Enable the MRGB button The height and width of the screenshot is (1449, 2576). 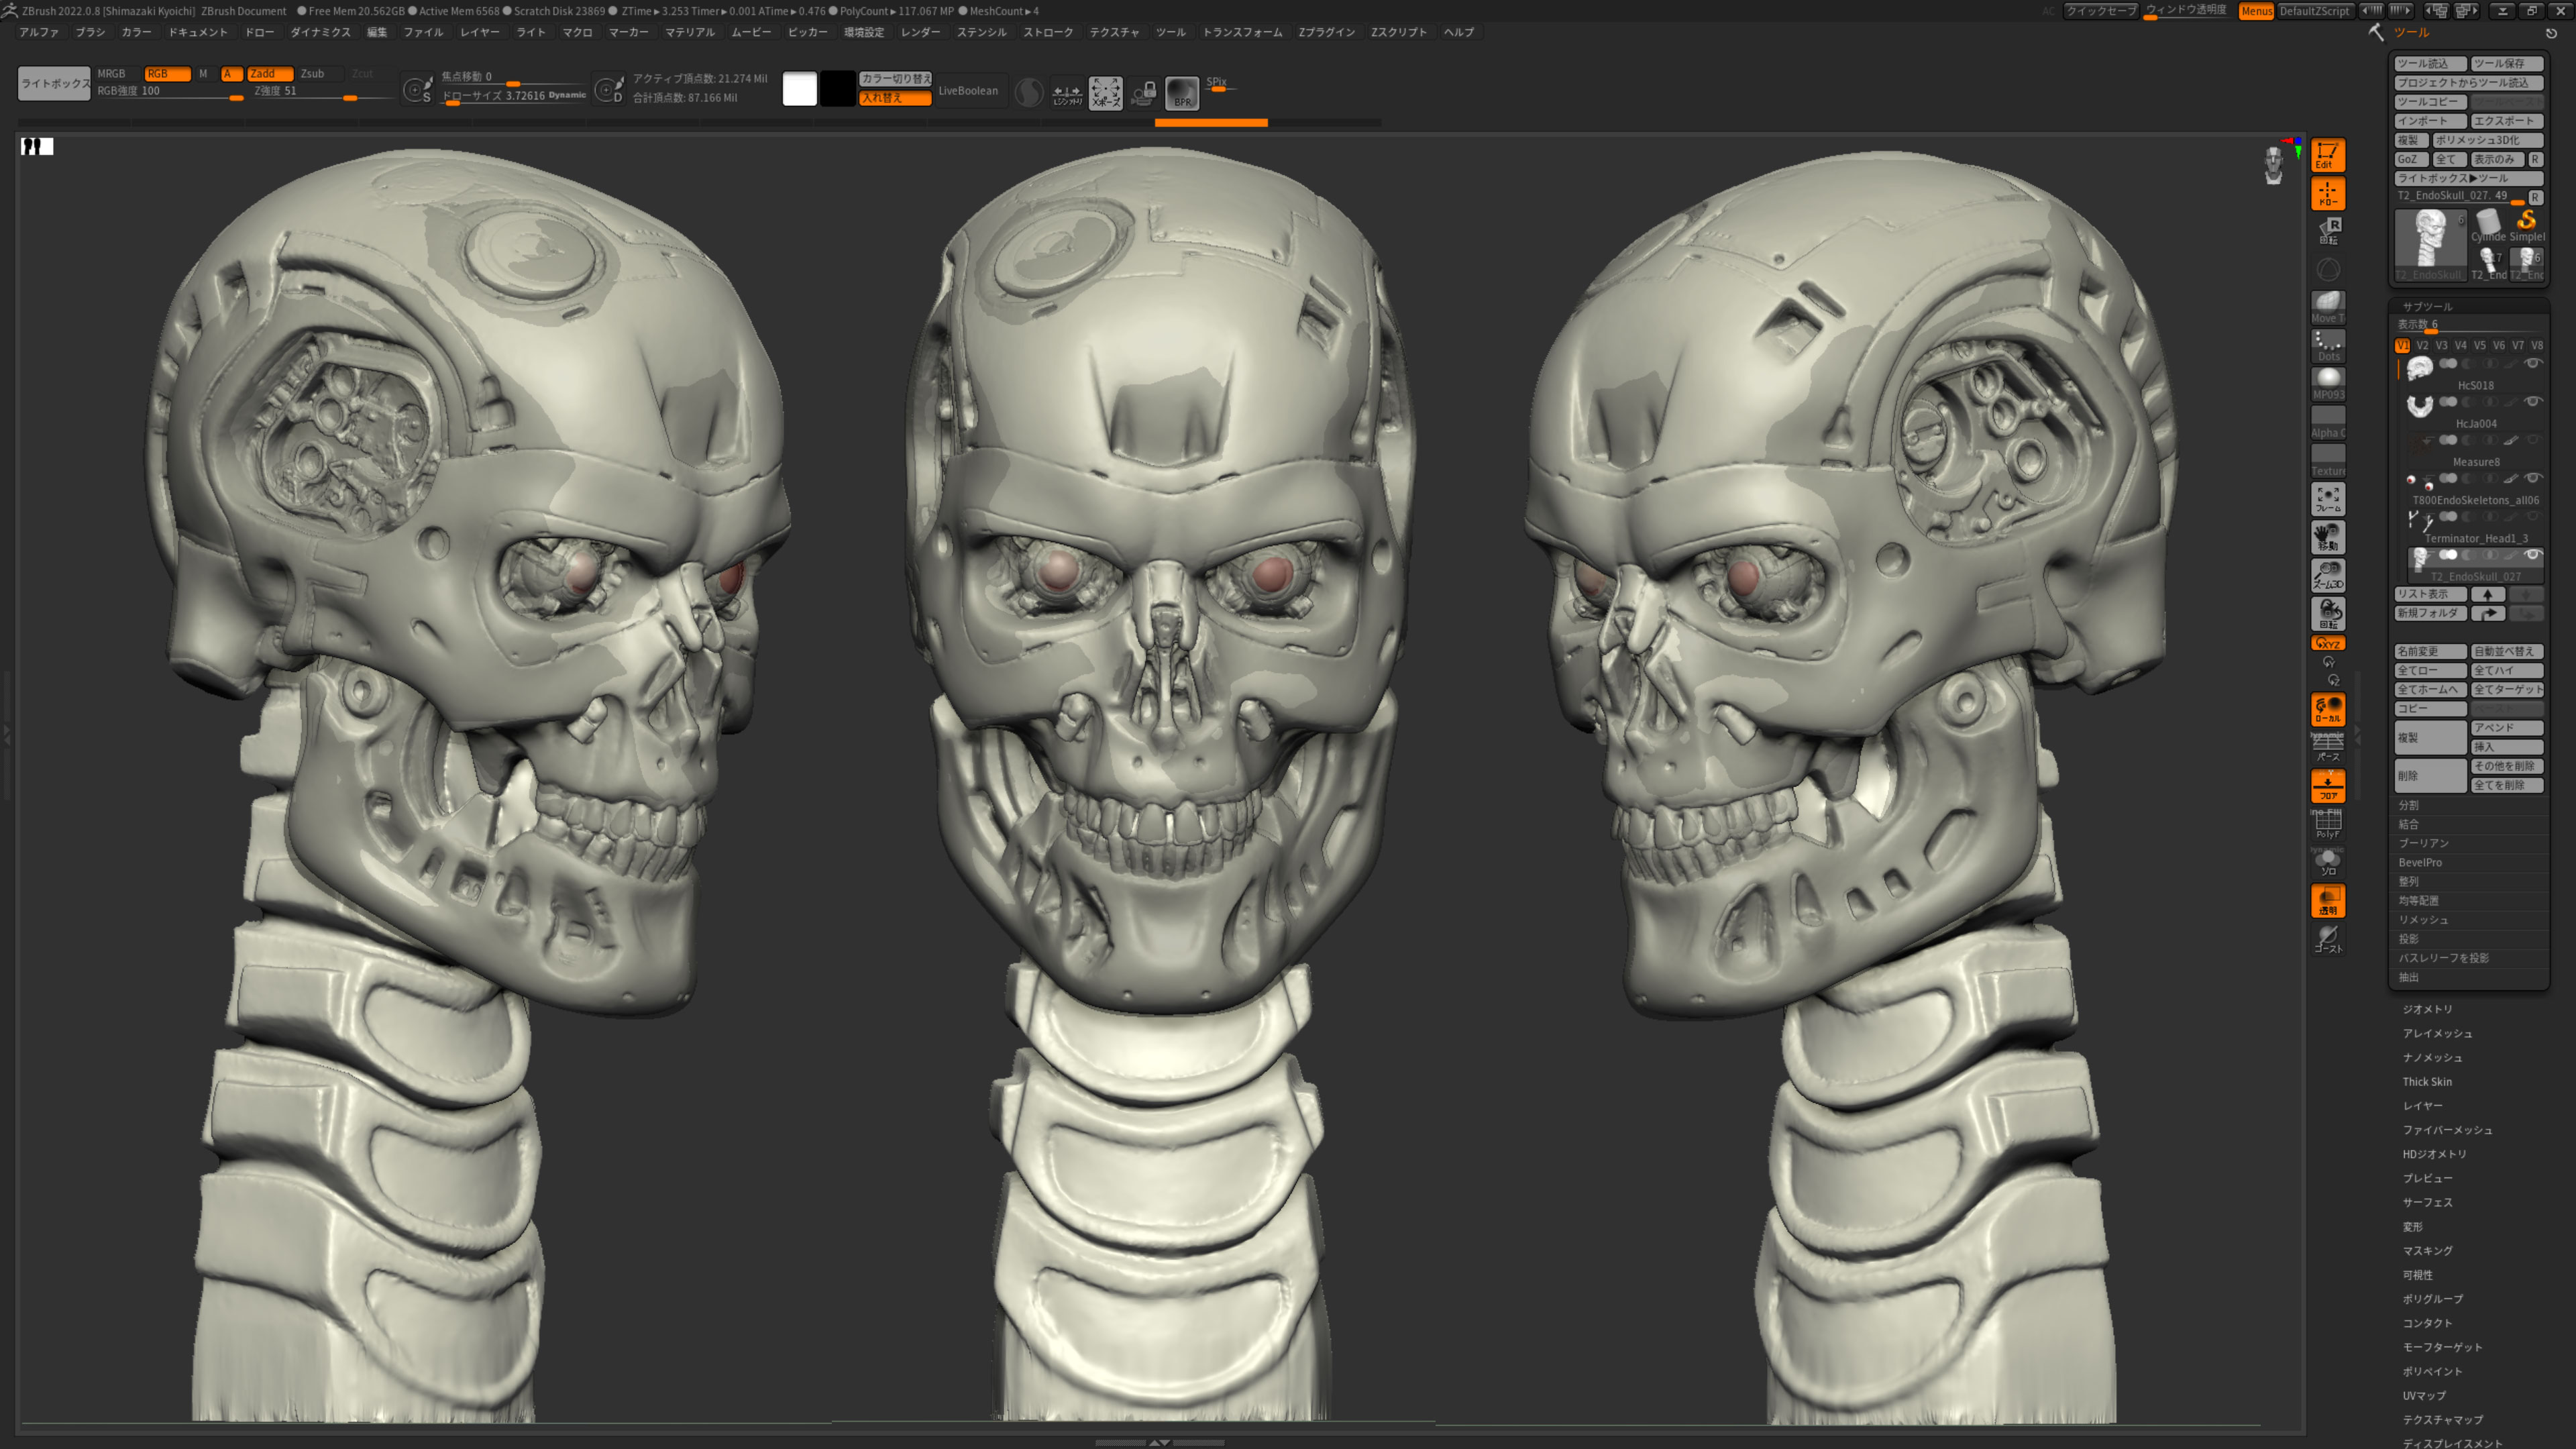pos(117,73)
